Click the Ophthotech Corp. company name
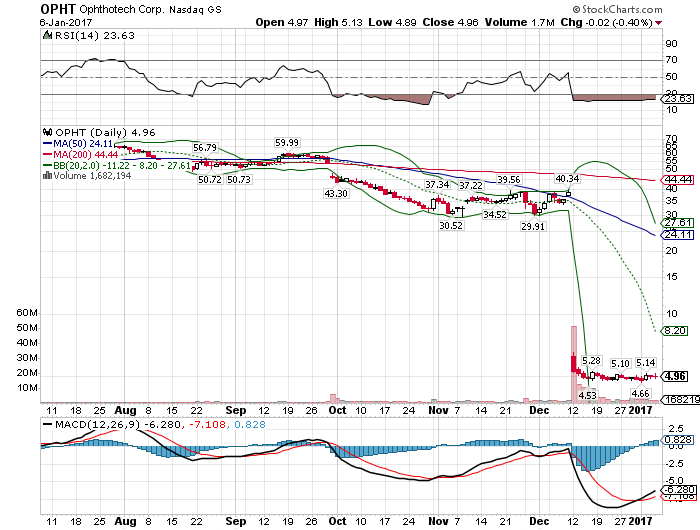700x530 pixels. 121,9
